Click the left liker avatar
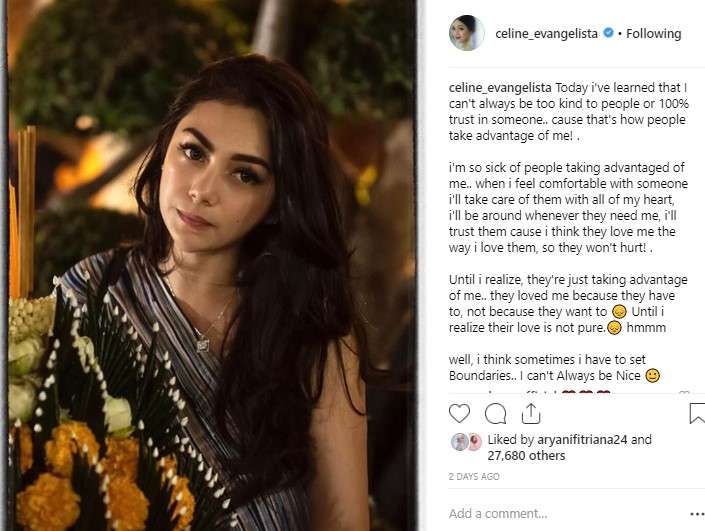The image size is (705, 531). point(458,441)
